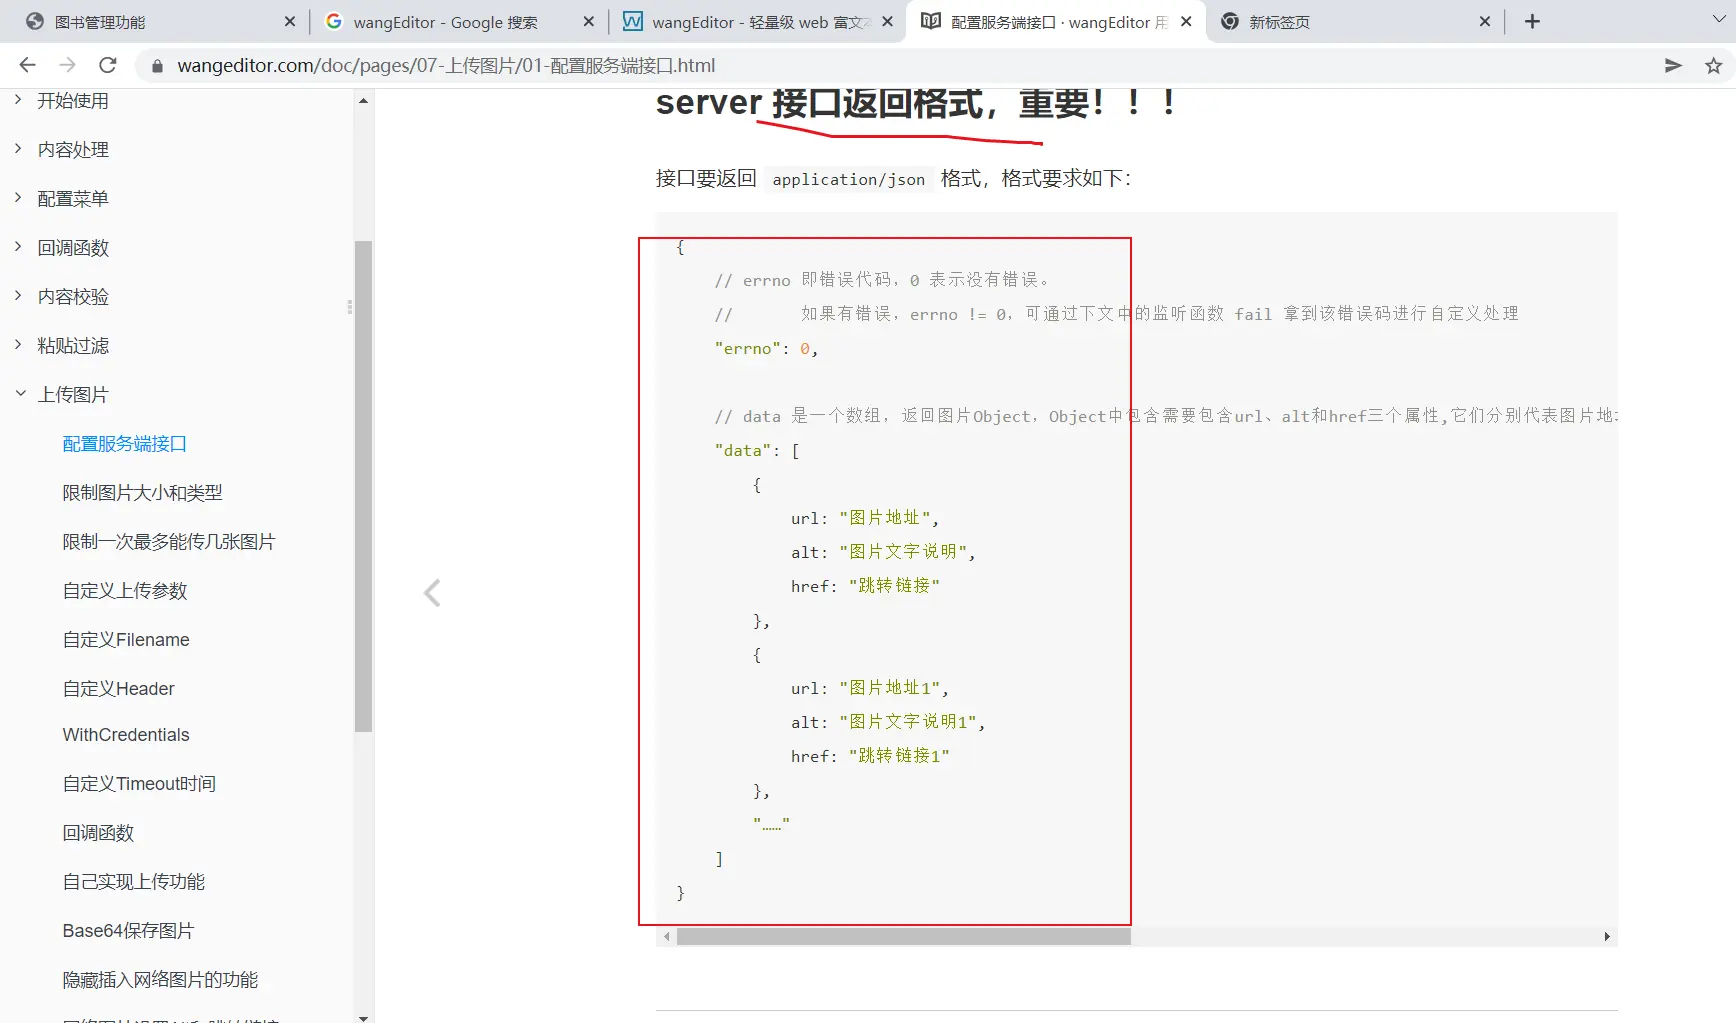Go to the 自定义Filename page
1736x1023 pixels.
tap(126, 640)
